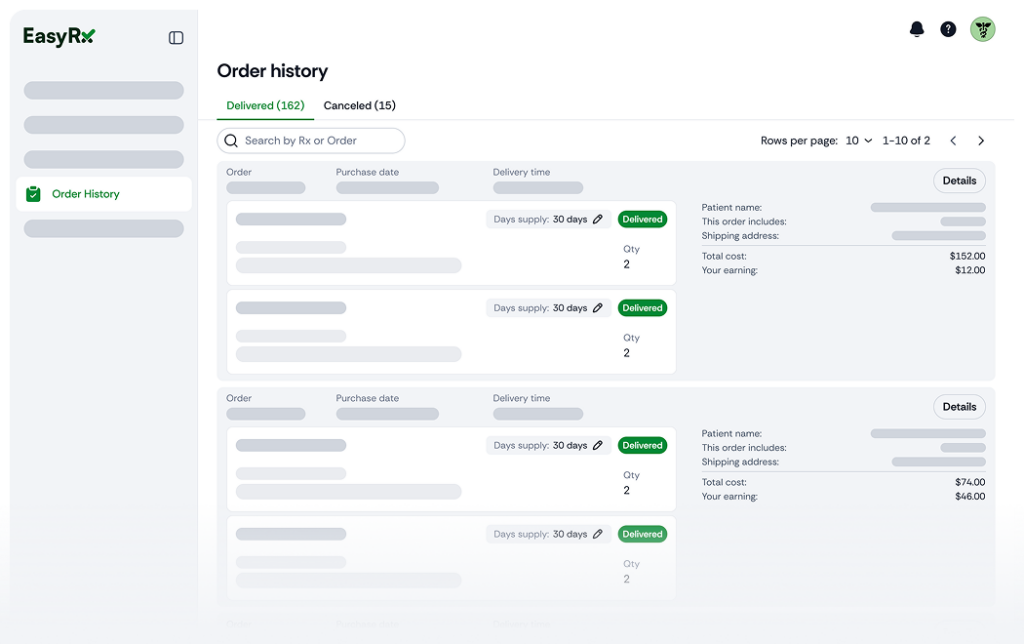Screen dimensions: 1024x644
Task: Click the last Delivered badge at page bottom
Action: (642, 534)
